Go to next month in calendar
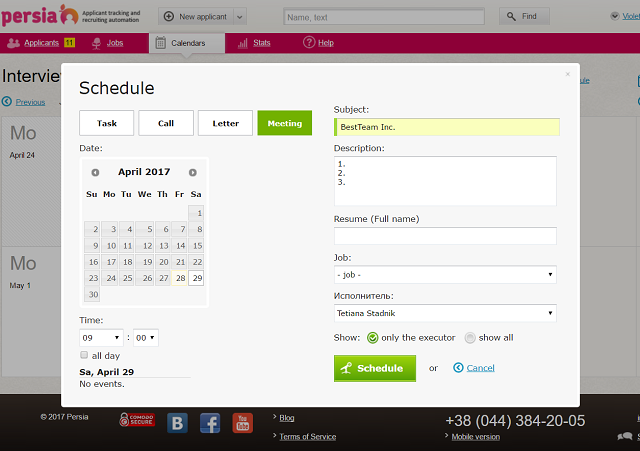The height and width of the screenshot is (451, 640). (x=193, y=172)
